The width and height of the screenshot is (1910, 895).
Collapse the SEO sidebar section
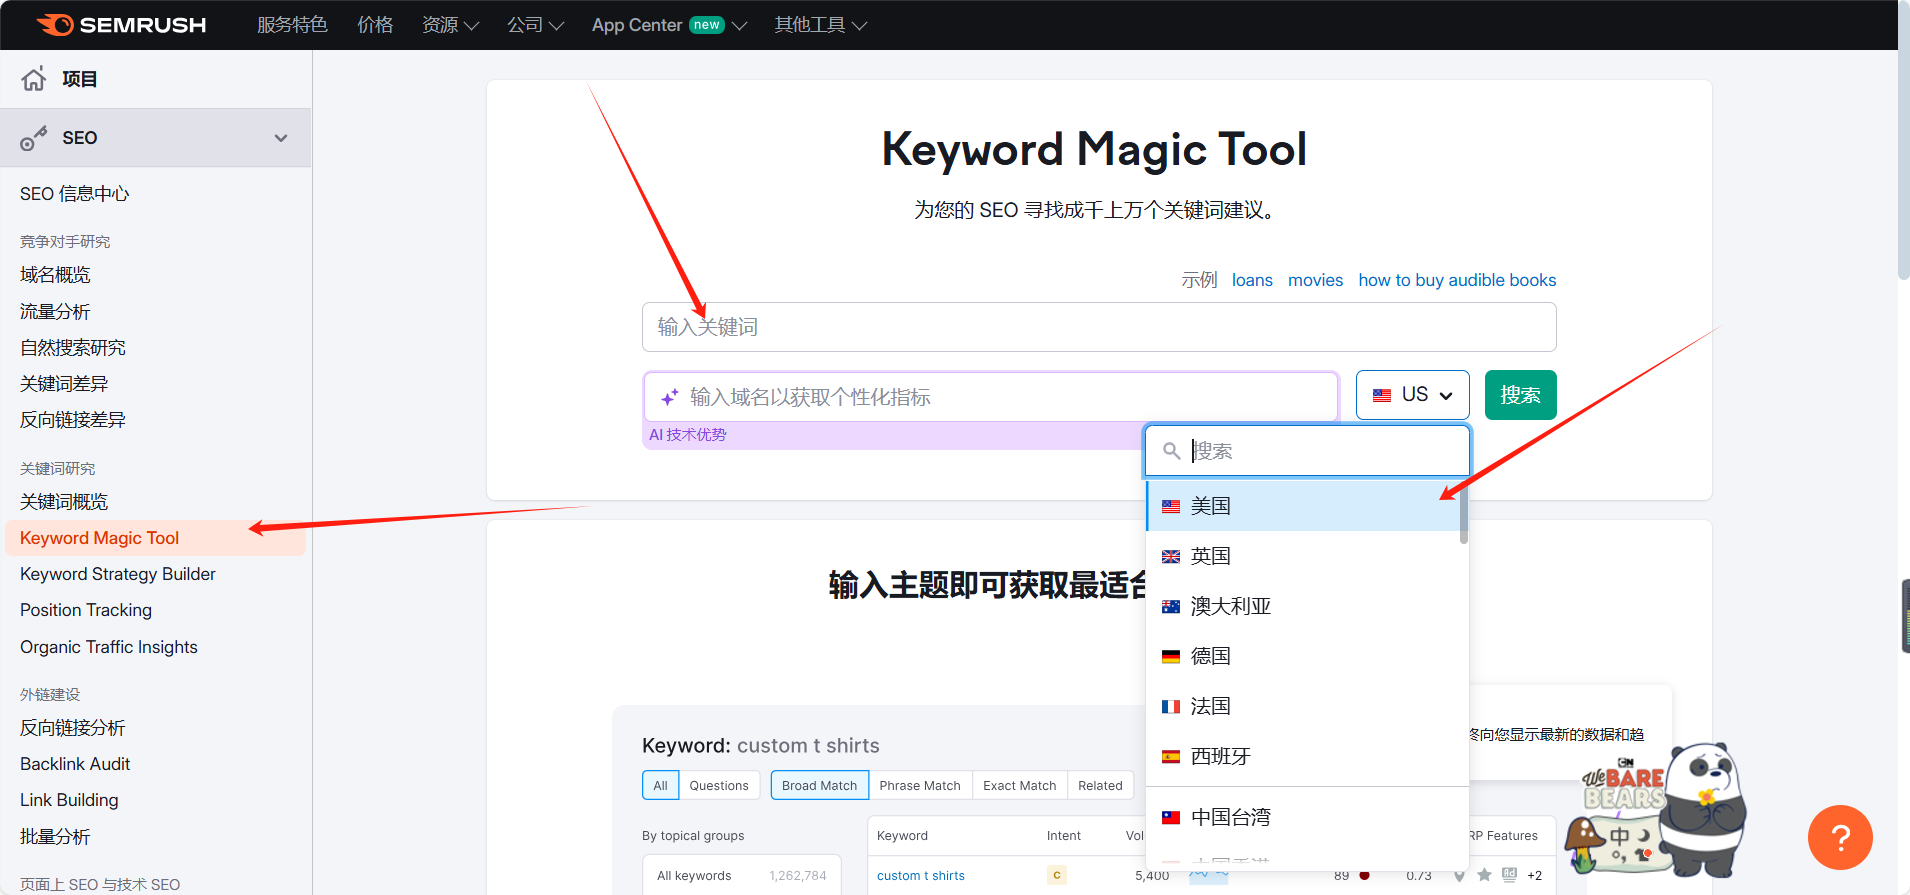[281, 138]
